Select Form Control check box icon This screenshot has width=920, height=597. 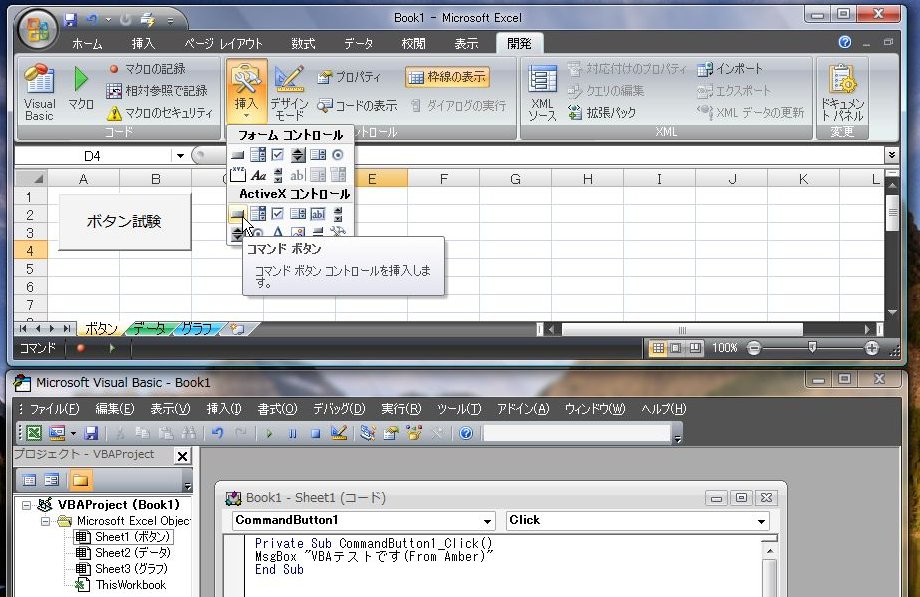pos(278,155)
